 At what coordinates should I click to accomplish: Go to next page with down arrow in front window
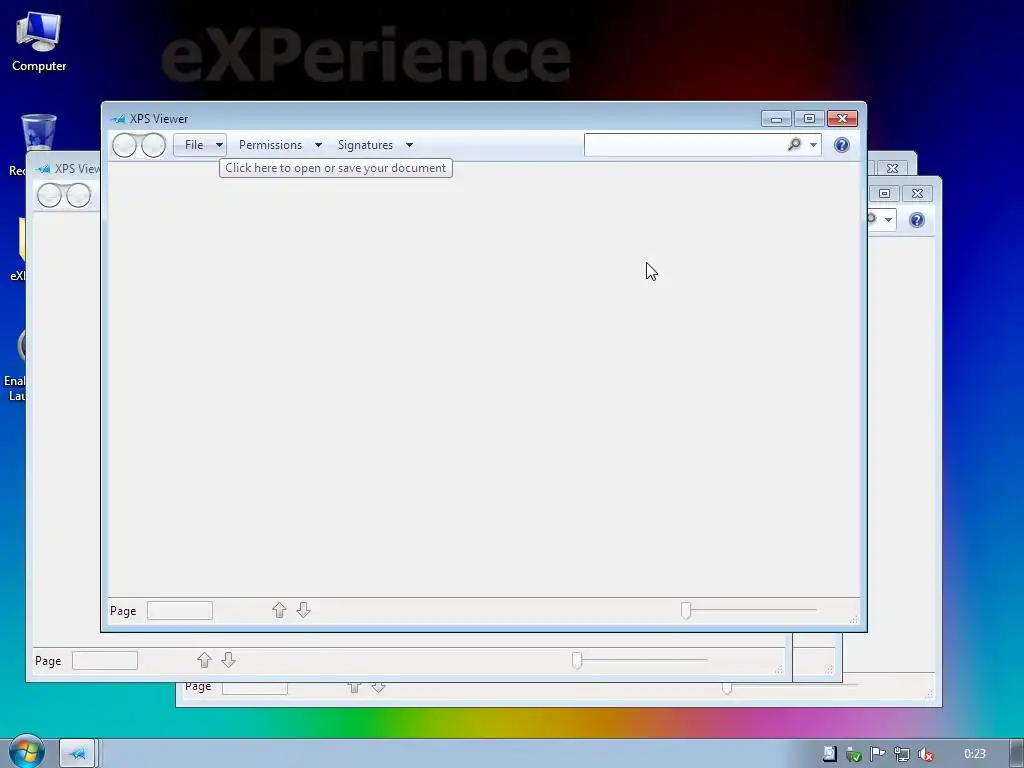(303, 610)
